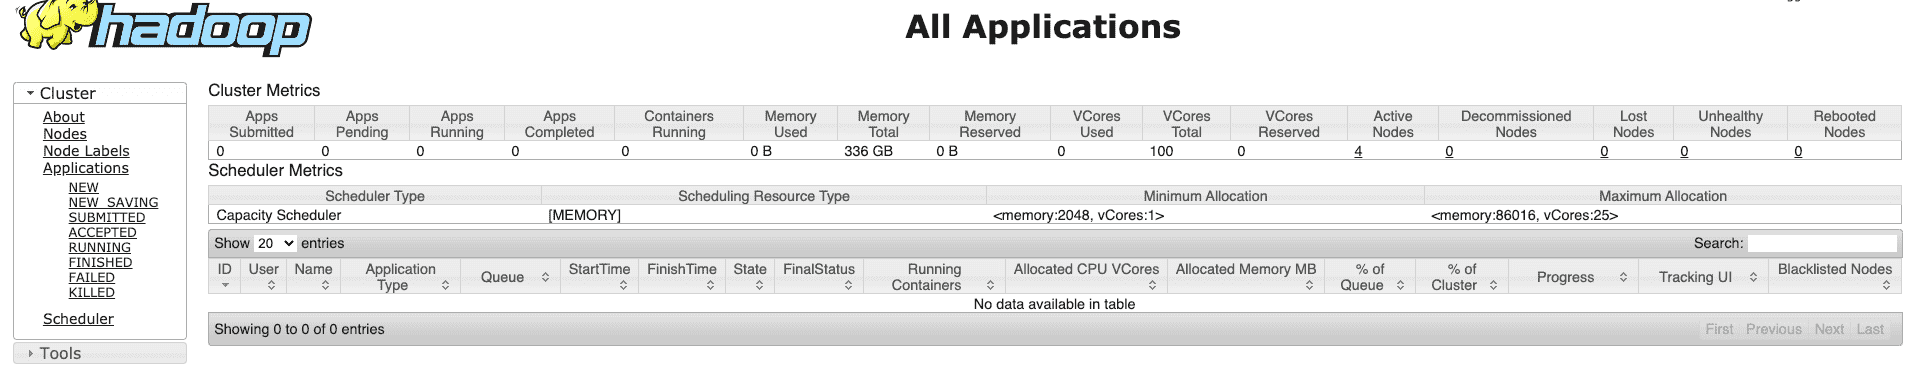Filter applications by RUNNING state

[99, 248]
